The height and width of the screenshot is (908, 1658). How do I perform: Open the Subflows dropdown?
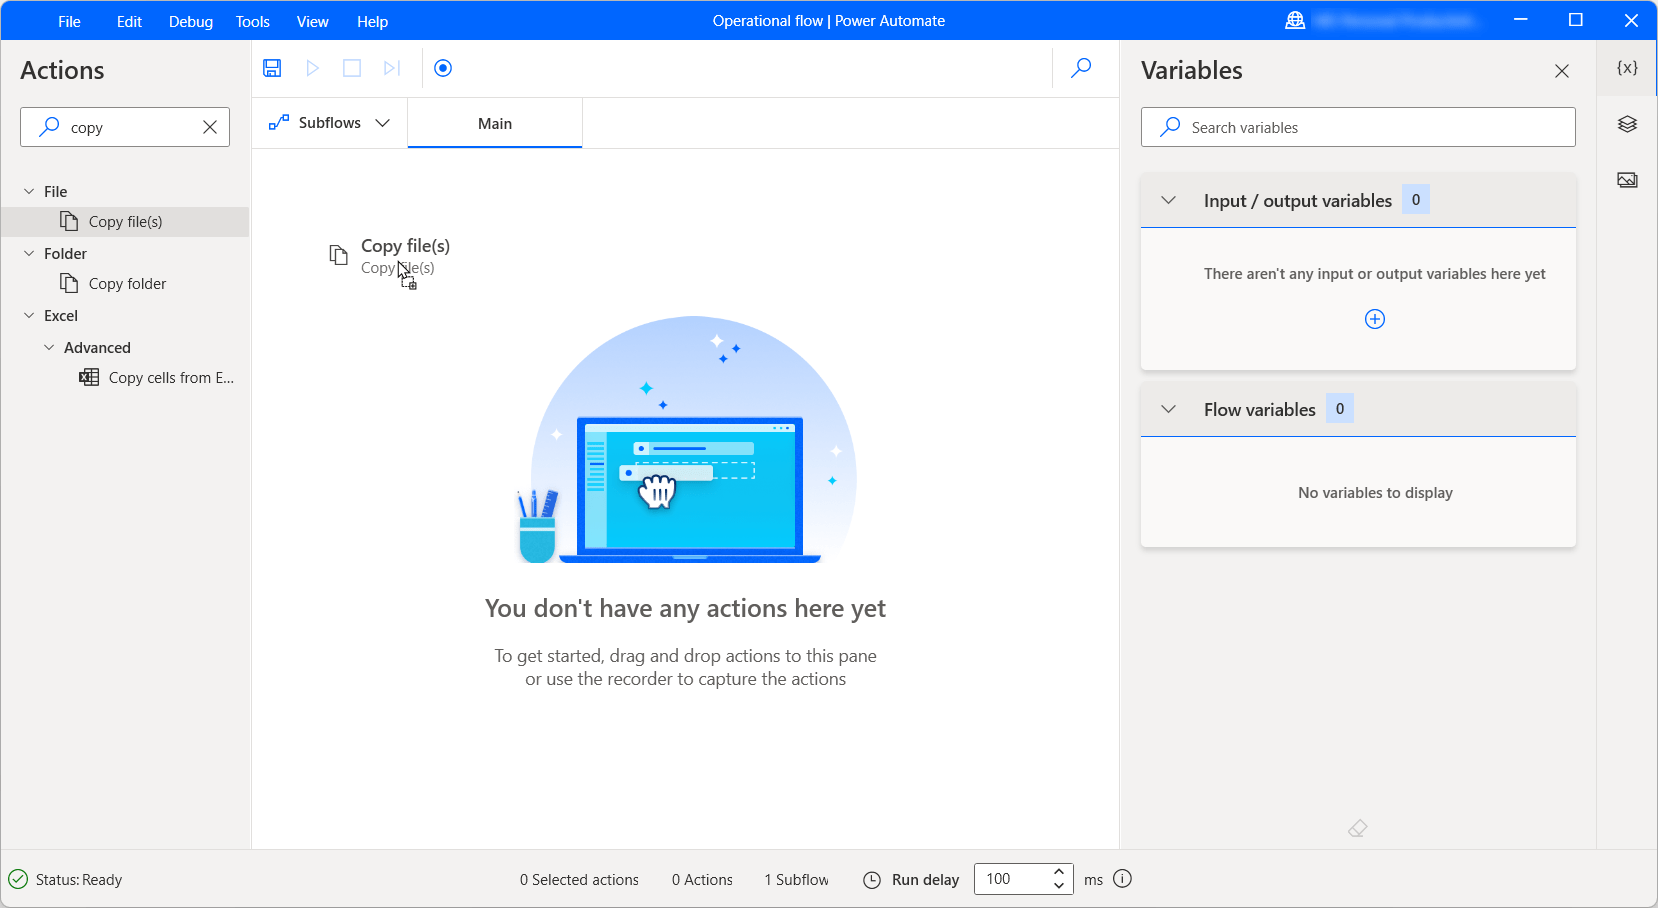coord(383,122)
